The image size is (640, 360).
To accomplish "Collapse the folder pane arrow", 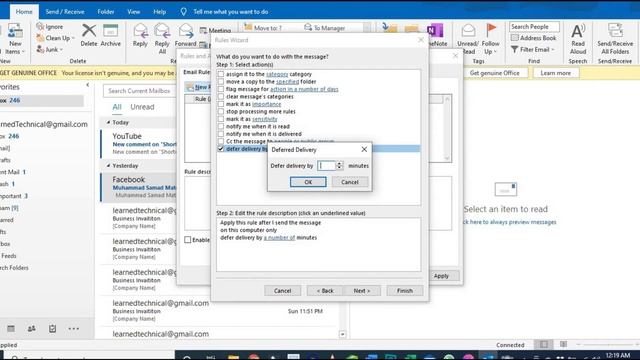I will 87,85.
